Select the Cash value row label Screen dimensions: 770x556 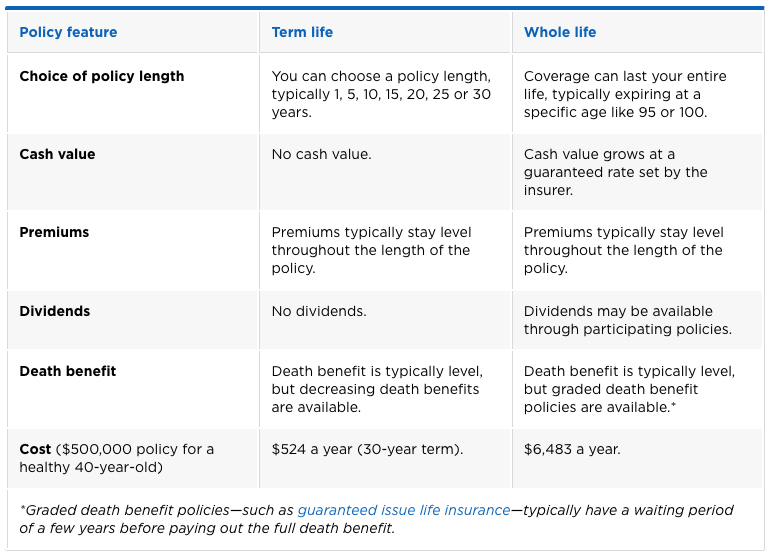pos(58,154)
